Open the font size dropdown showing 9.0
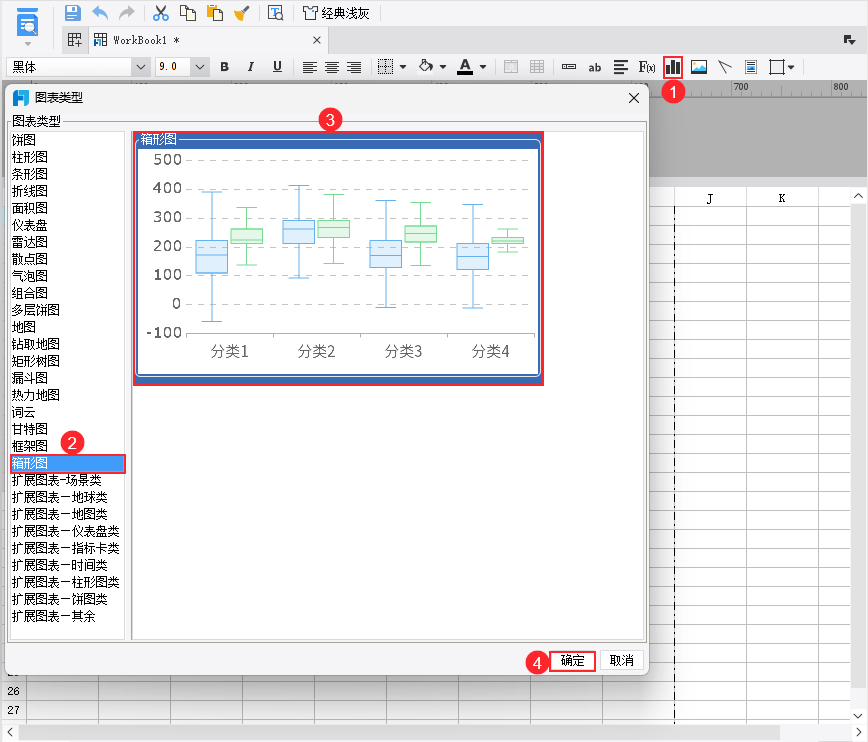 pos(200,67)
